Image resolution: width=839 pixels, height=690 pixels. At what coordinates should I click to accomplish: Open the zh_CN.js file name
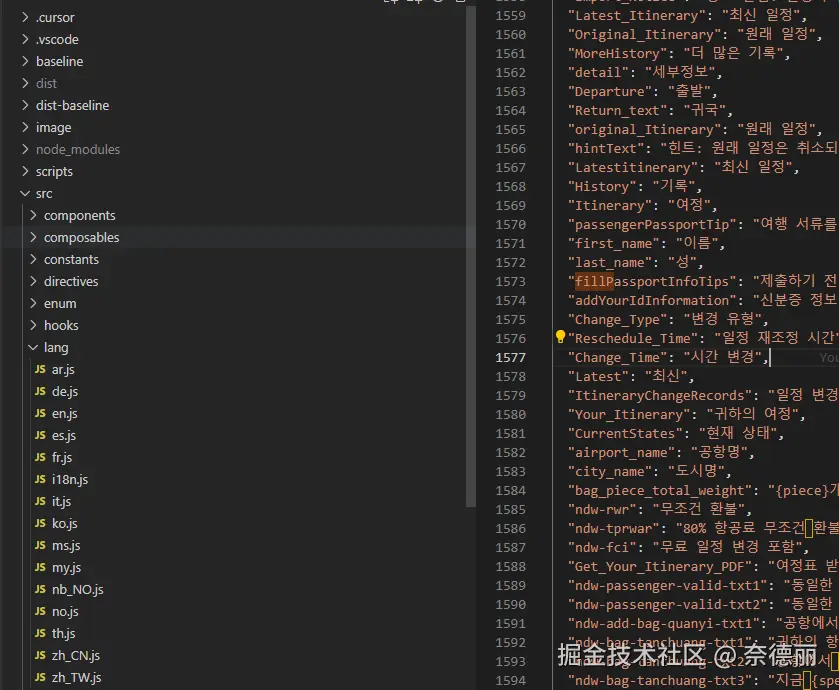point(76,655)
